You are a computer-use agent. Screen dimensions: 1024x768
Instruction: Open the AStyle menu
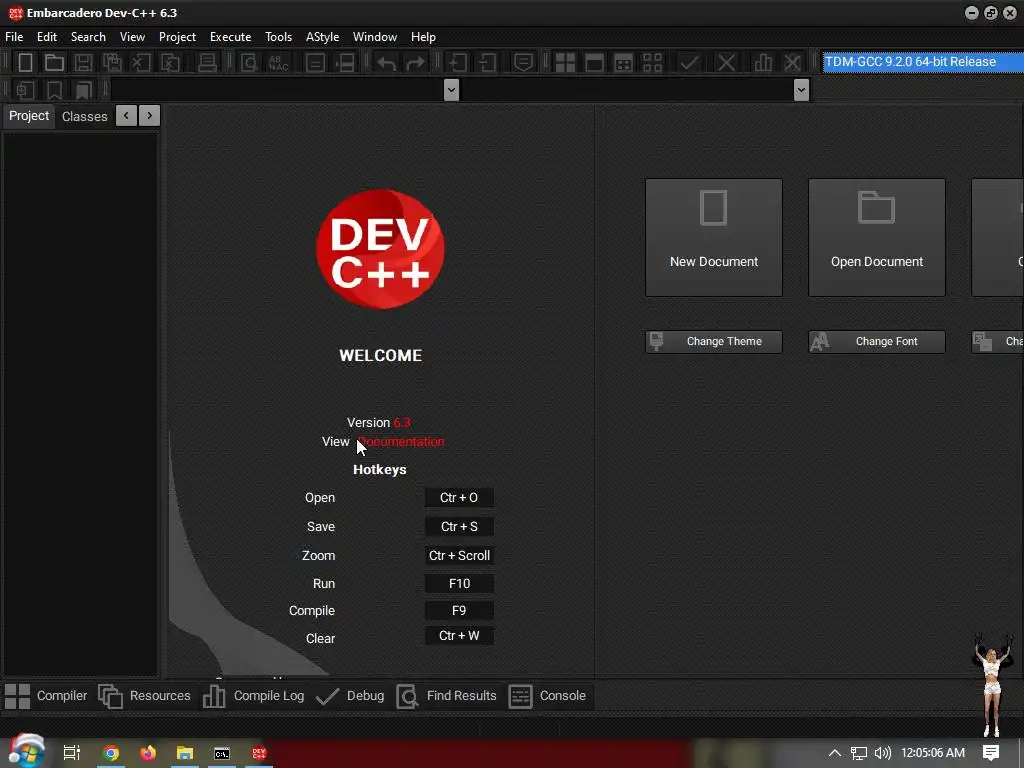click(323, 37)
